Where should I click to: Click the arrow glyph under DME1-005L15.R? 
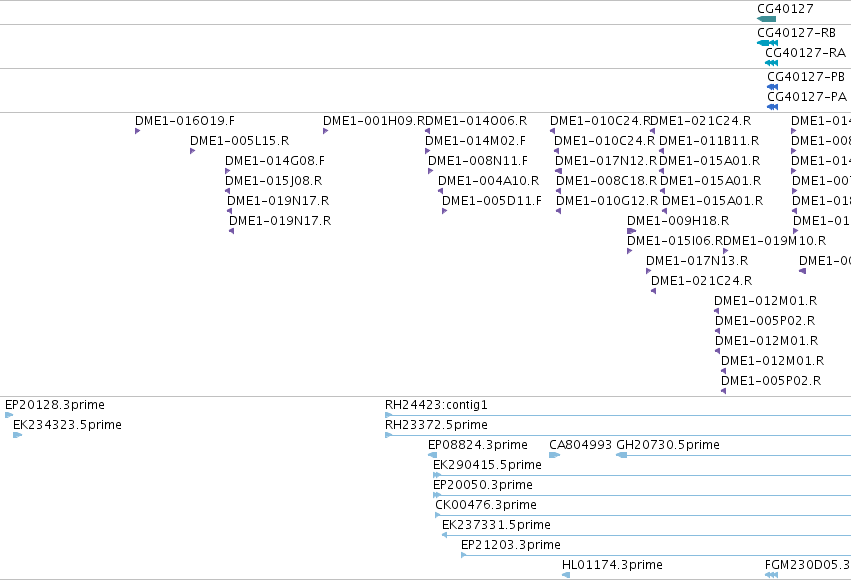point(192,151)
